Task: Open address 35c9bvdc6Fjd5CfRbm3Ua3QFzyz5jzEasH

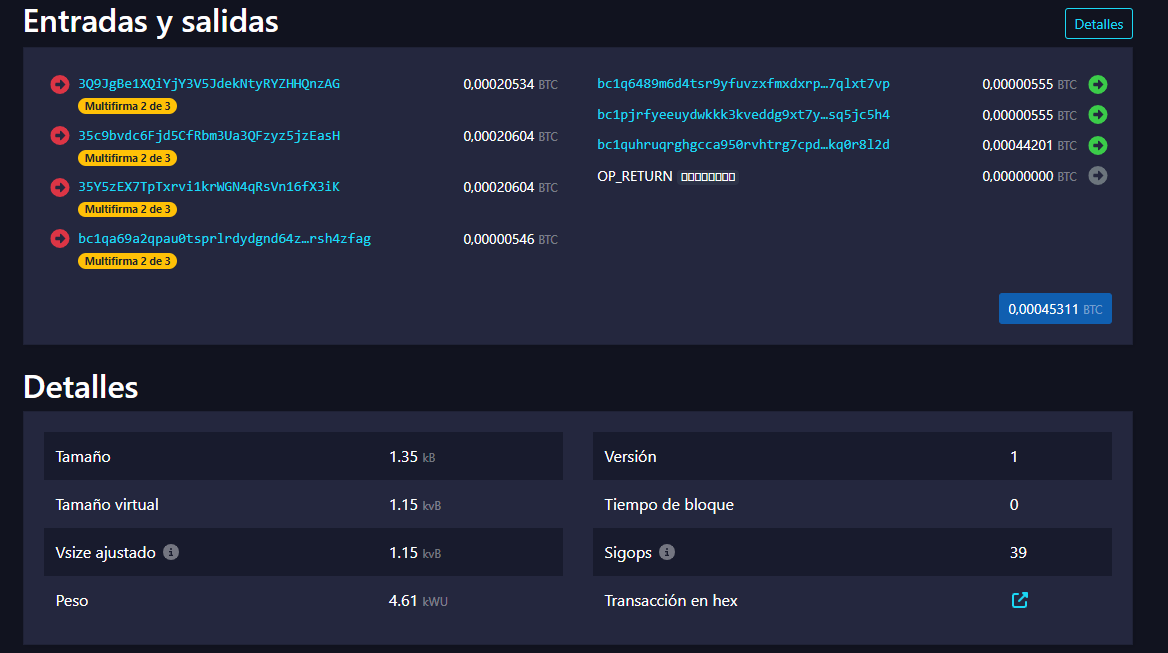Action: [x=210, y=136]
